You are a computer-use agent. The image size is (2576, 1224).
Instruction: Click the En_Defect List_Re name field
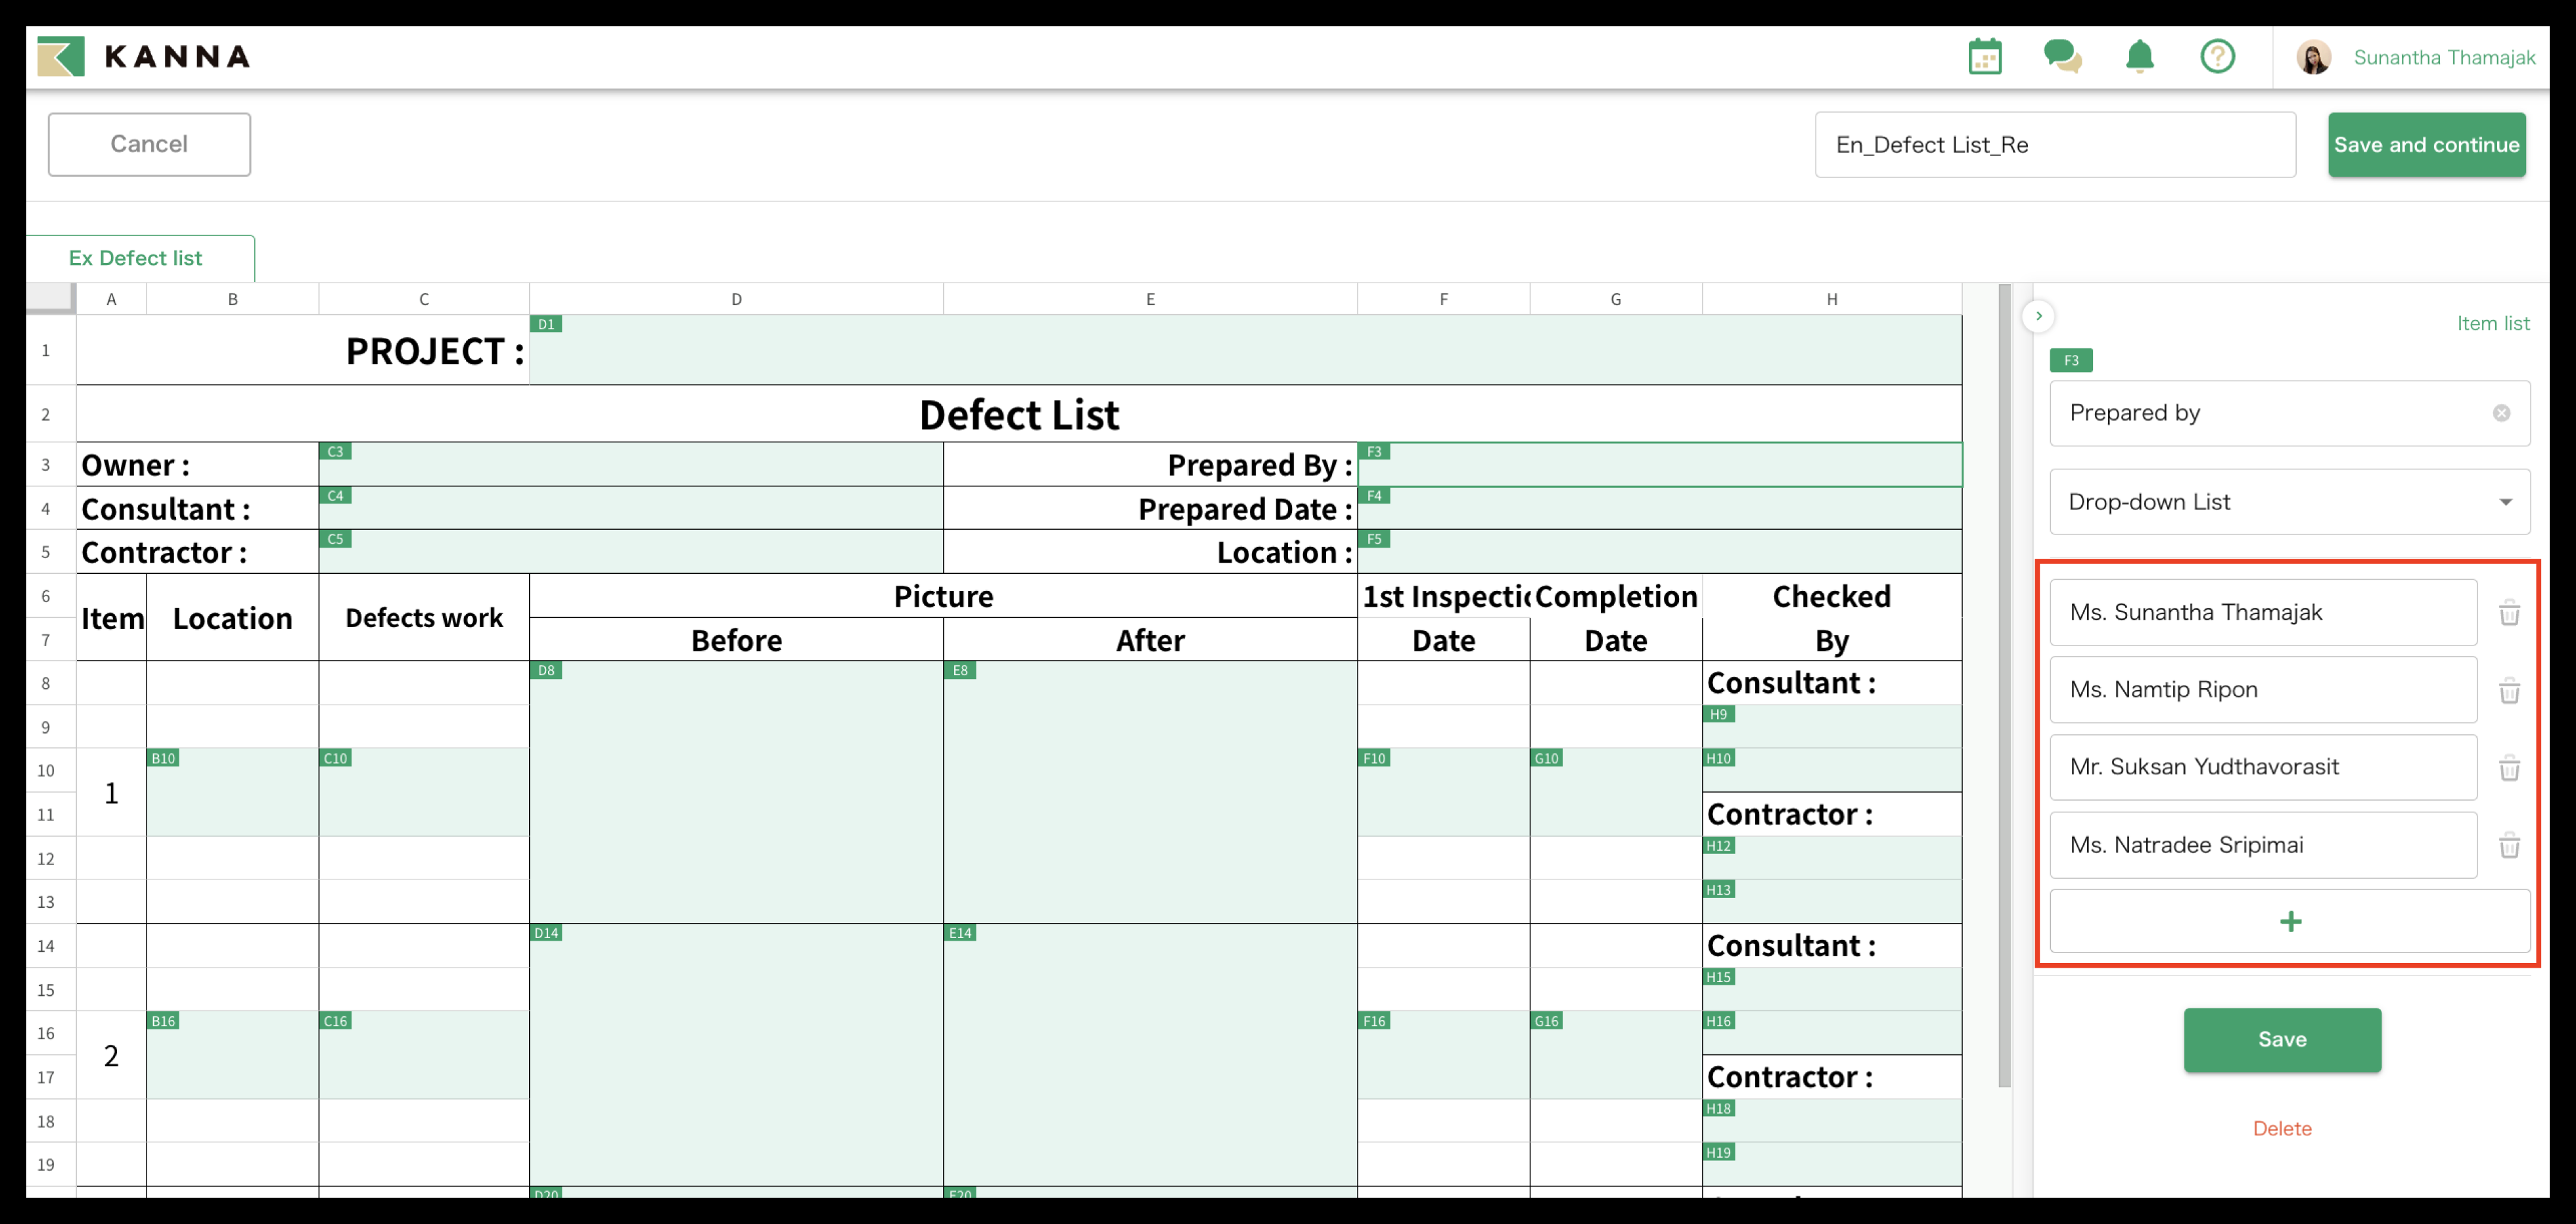[x=2054, y=145]
